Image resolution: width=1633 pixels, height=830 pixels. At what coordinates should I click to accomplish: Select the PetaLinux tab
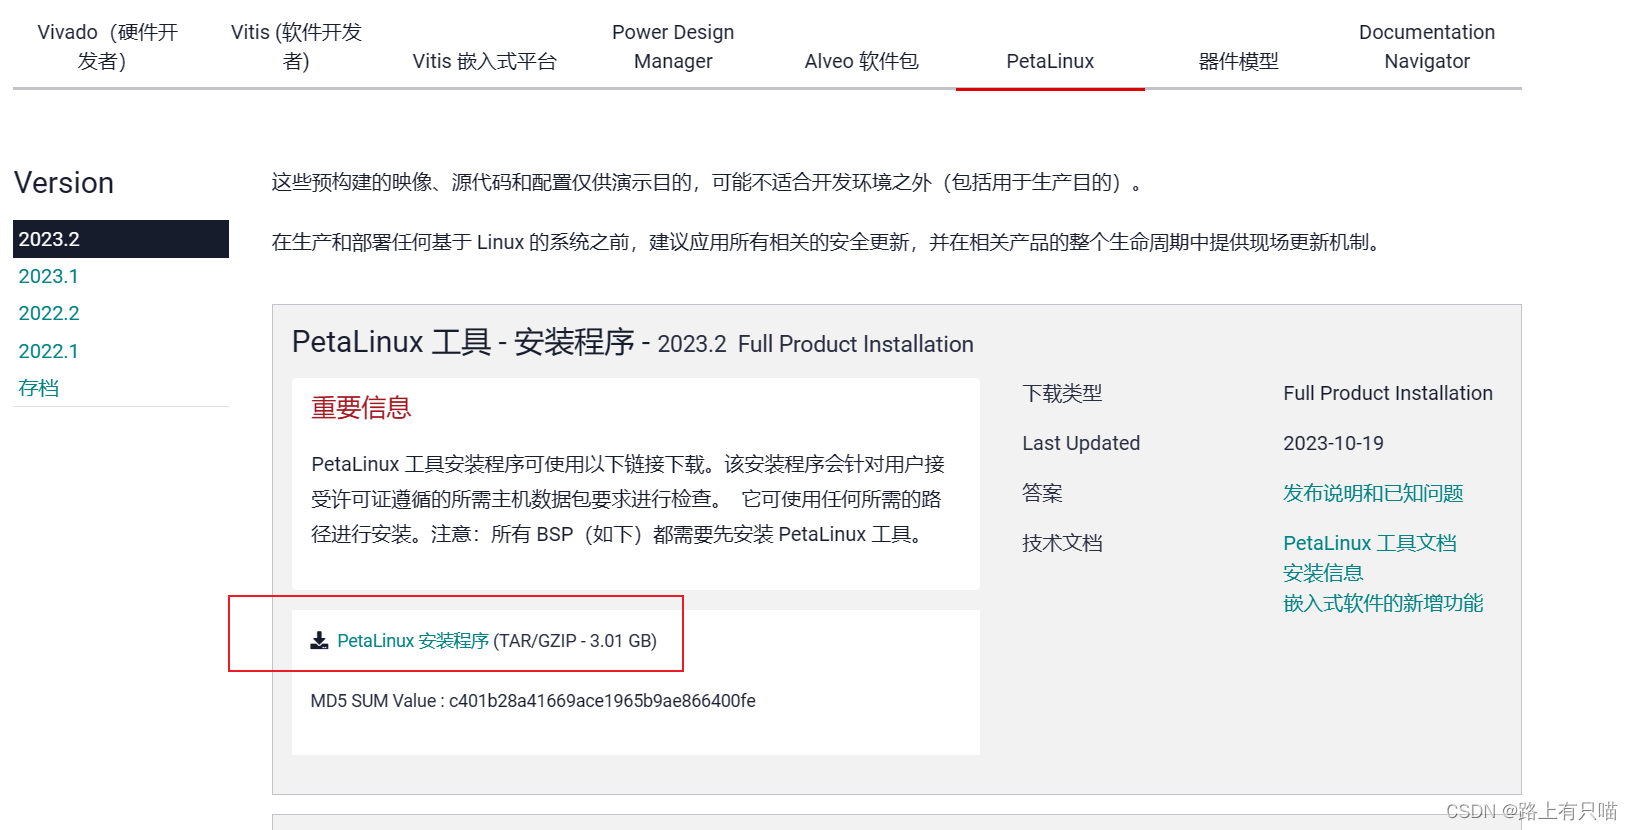(1050, 61)
